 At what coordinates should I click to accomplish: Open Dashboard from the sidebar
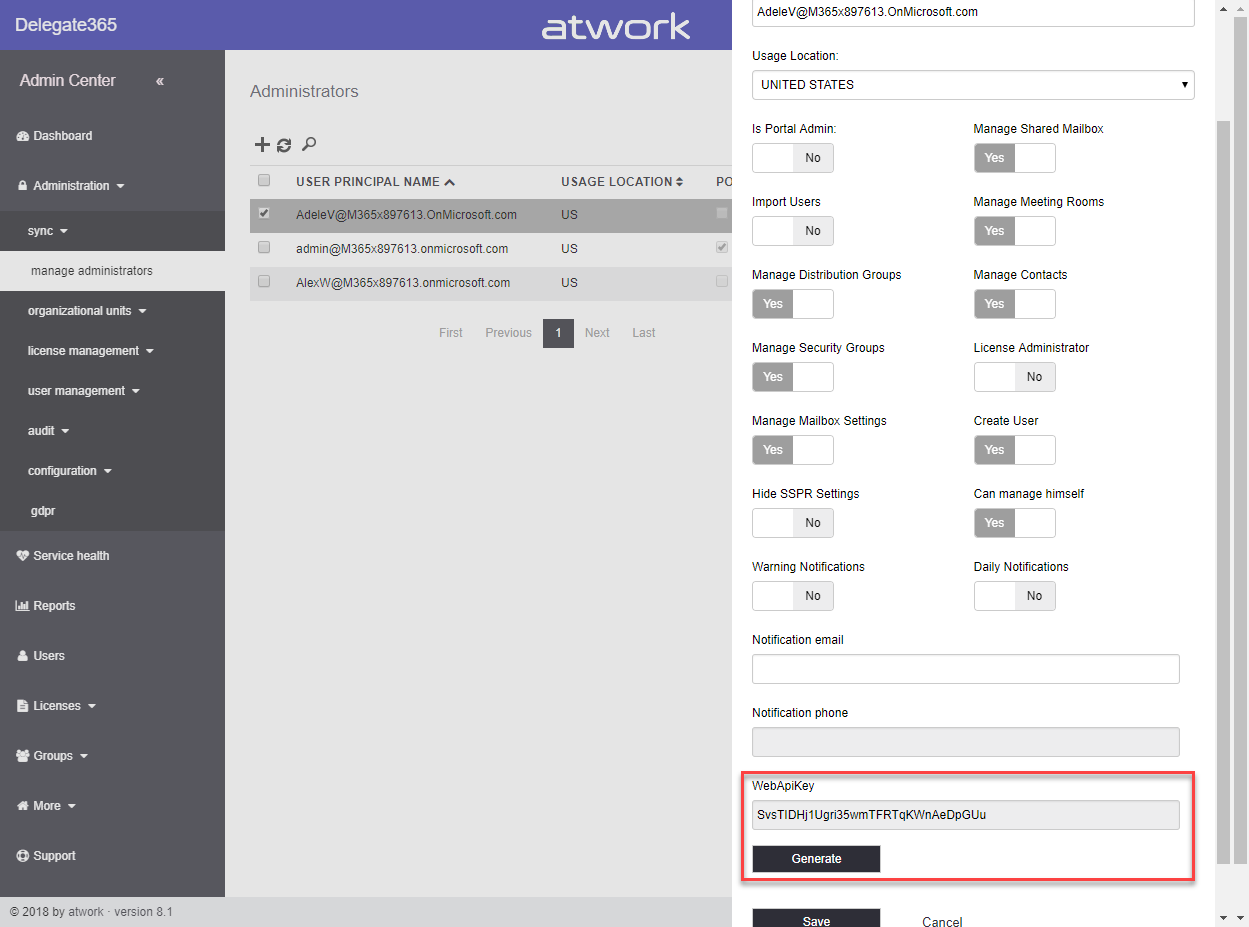point(62,136)
